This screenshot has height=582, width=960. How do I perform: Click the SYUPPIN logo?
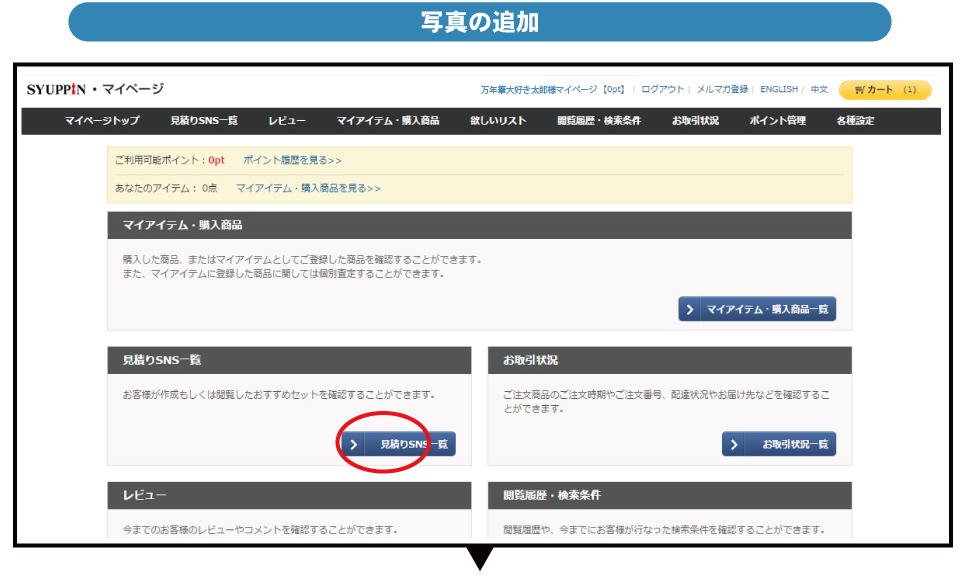click(x=56, y=89)
